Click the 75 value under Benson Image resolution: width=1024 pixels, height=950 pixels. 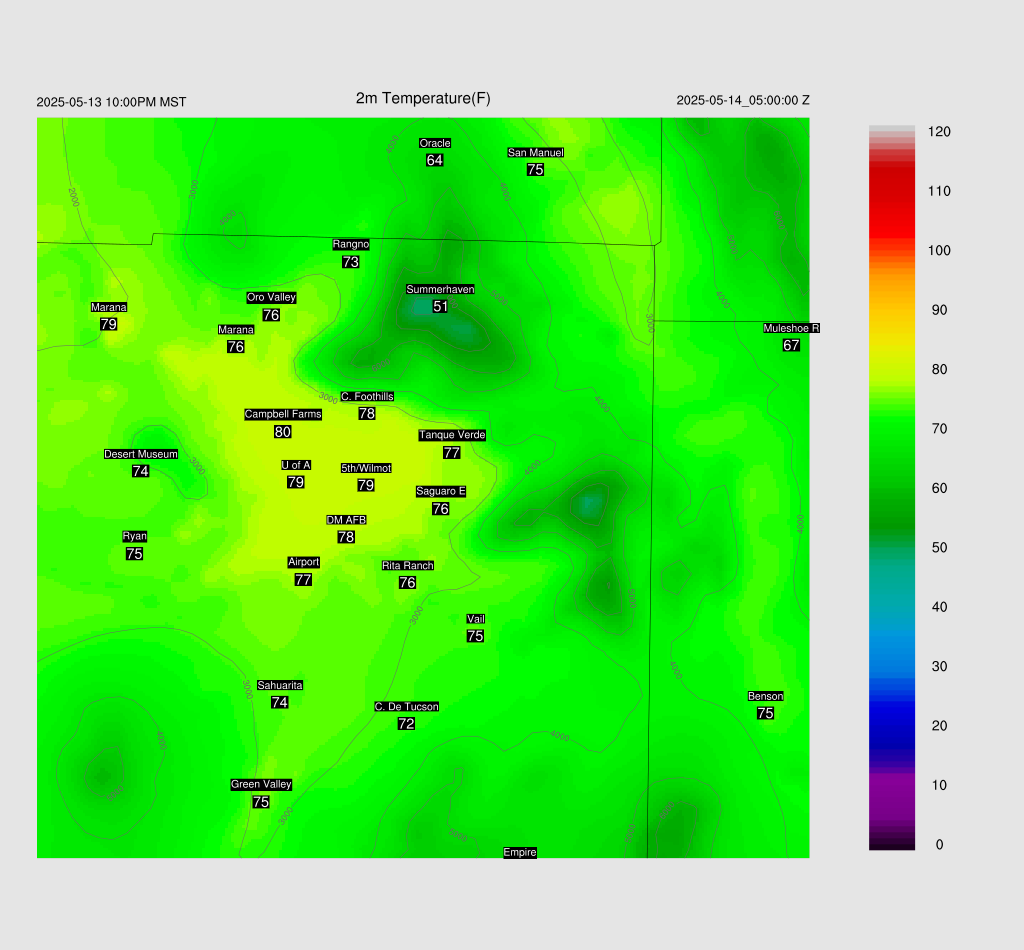[x=765, y=713]
